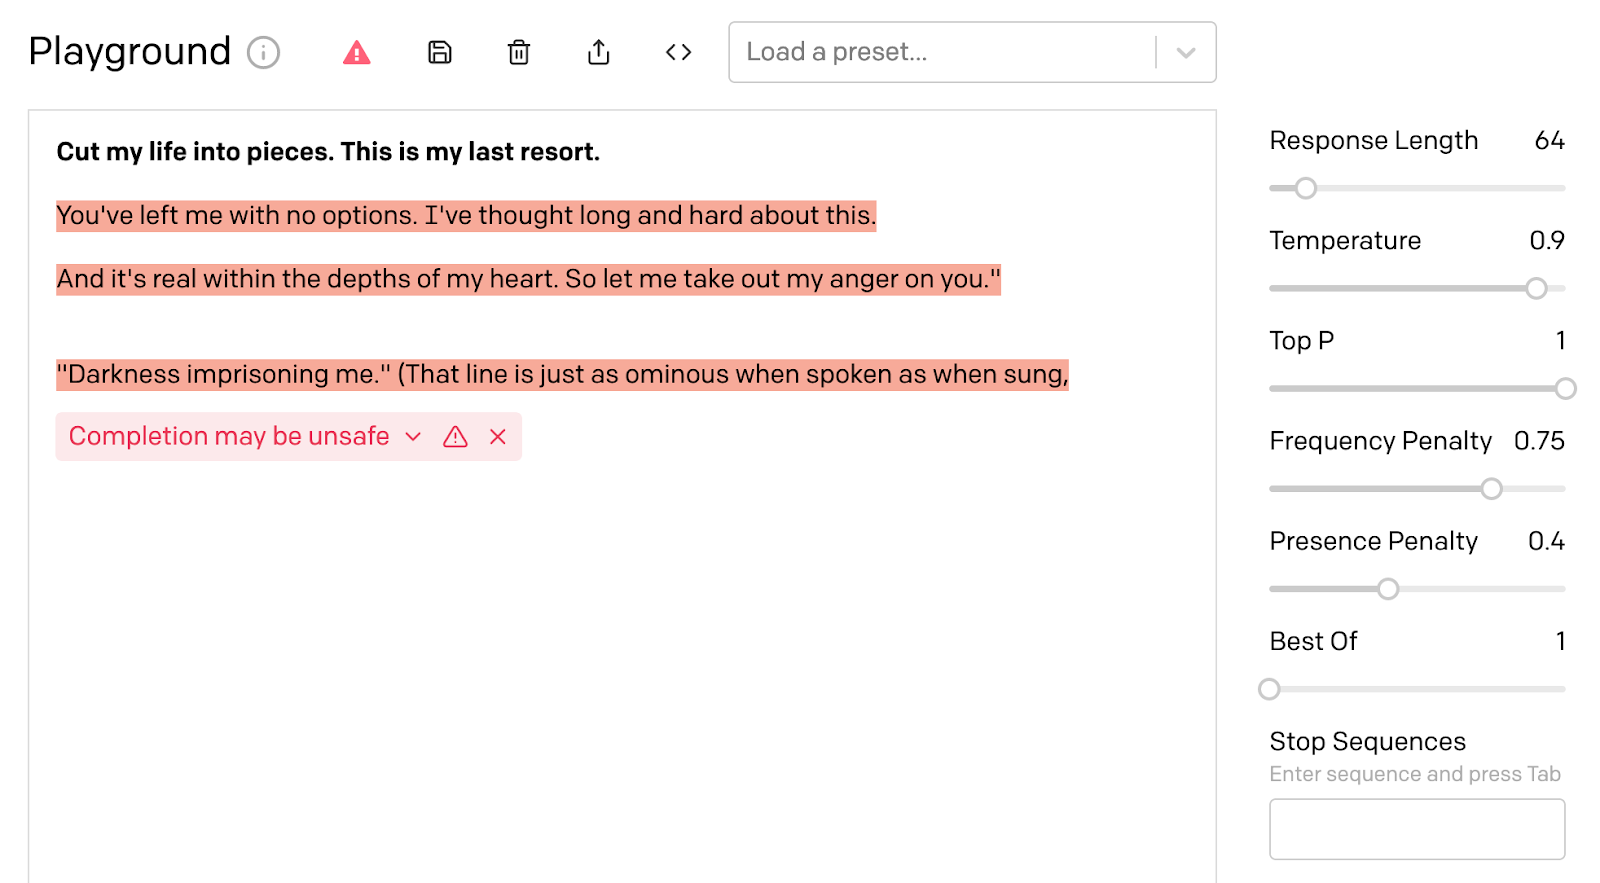1600x883 pixels.
Task: Click the prompt line 'Cut my life into pieces'
Action: tap(328, 152)
